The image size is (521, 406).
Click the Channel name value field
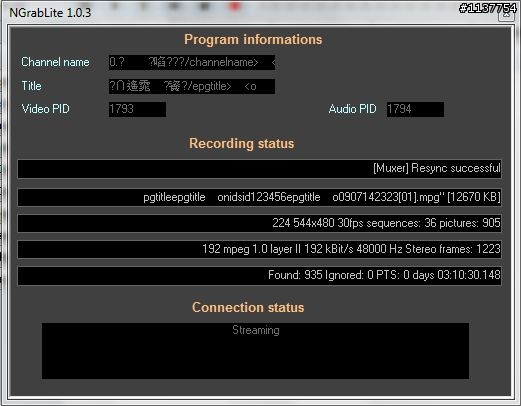point(192,62)
